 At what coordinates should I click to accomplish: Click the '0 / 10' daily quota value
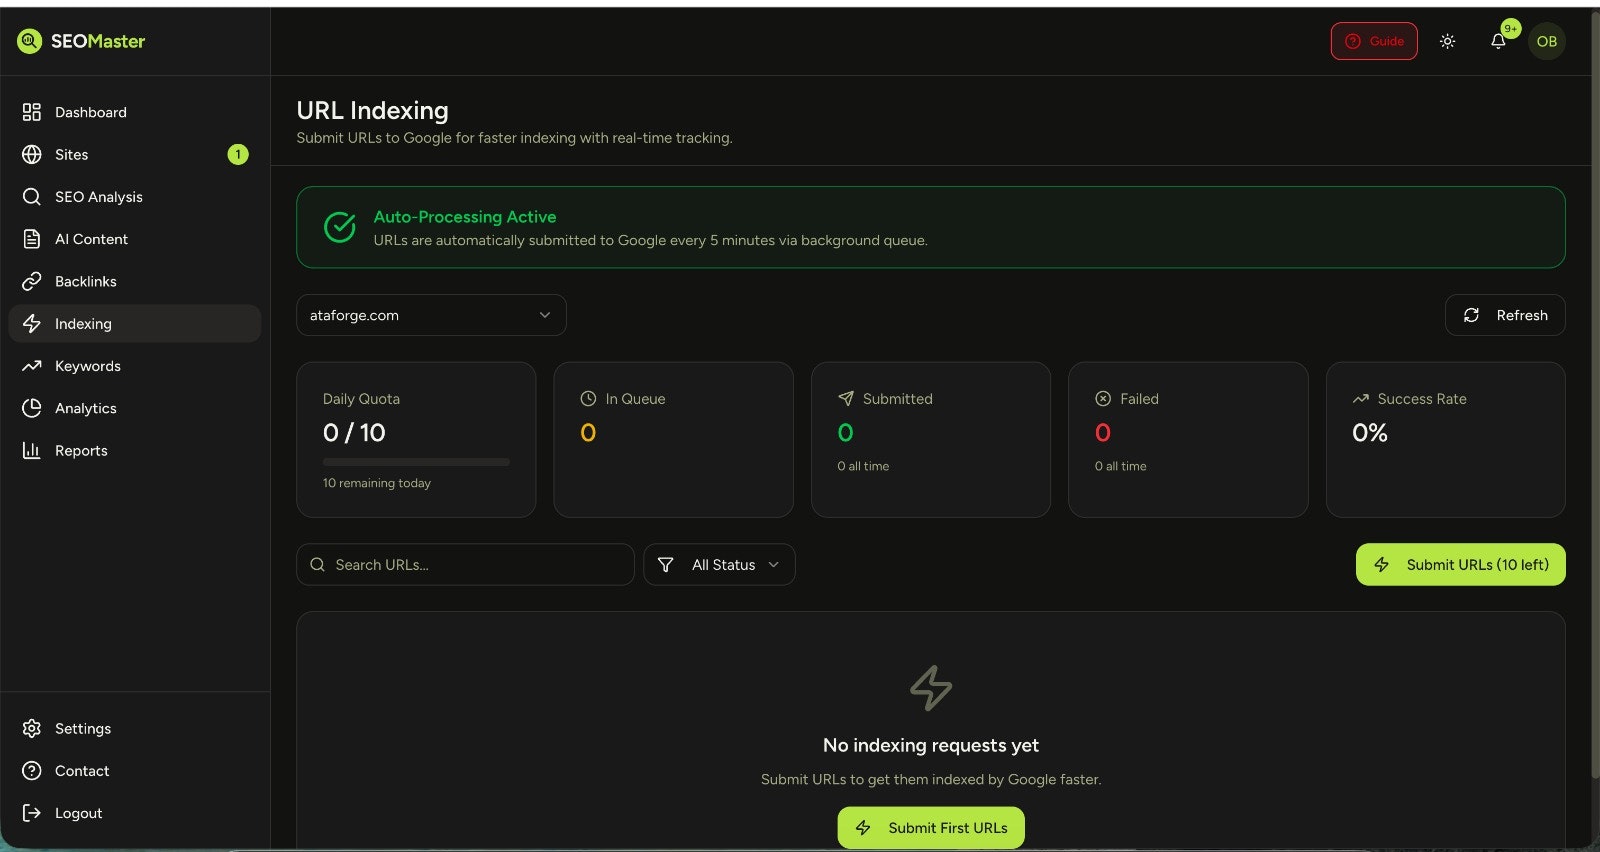click(354, 433)
